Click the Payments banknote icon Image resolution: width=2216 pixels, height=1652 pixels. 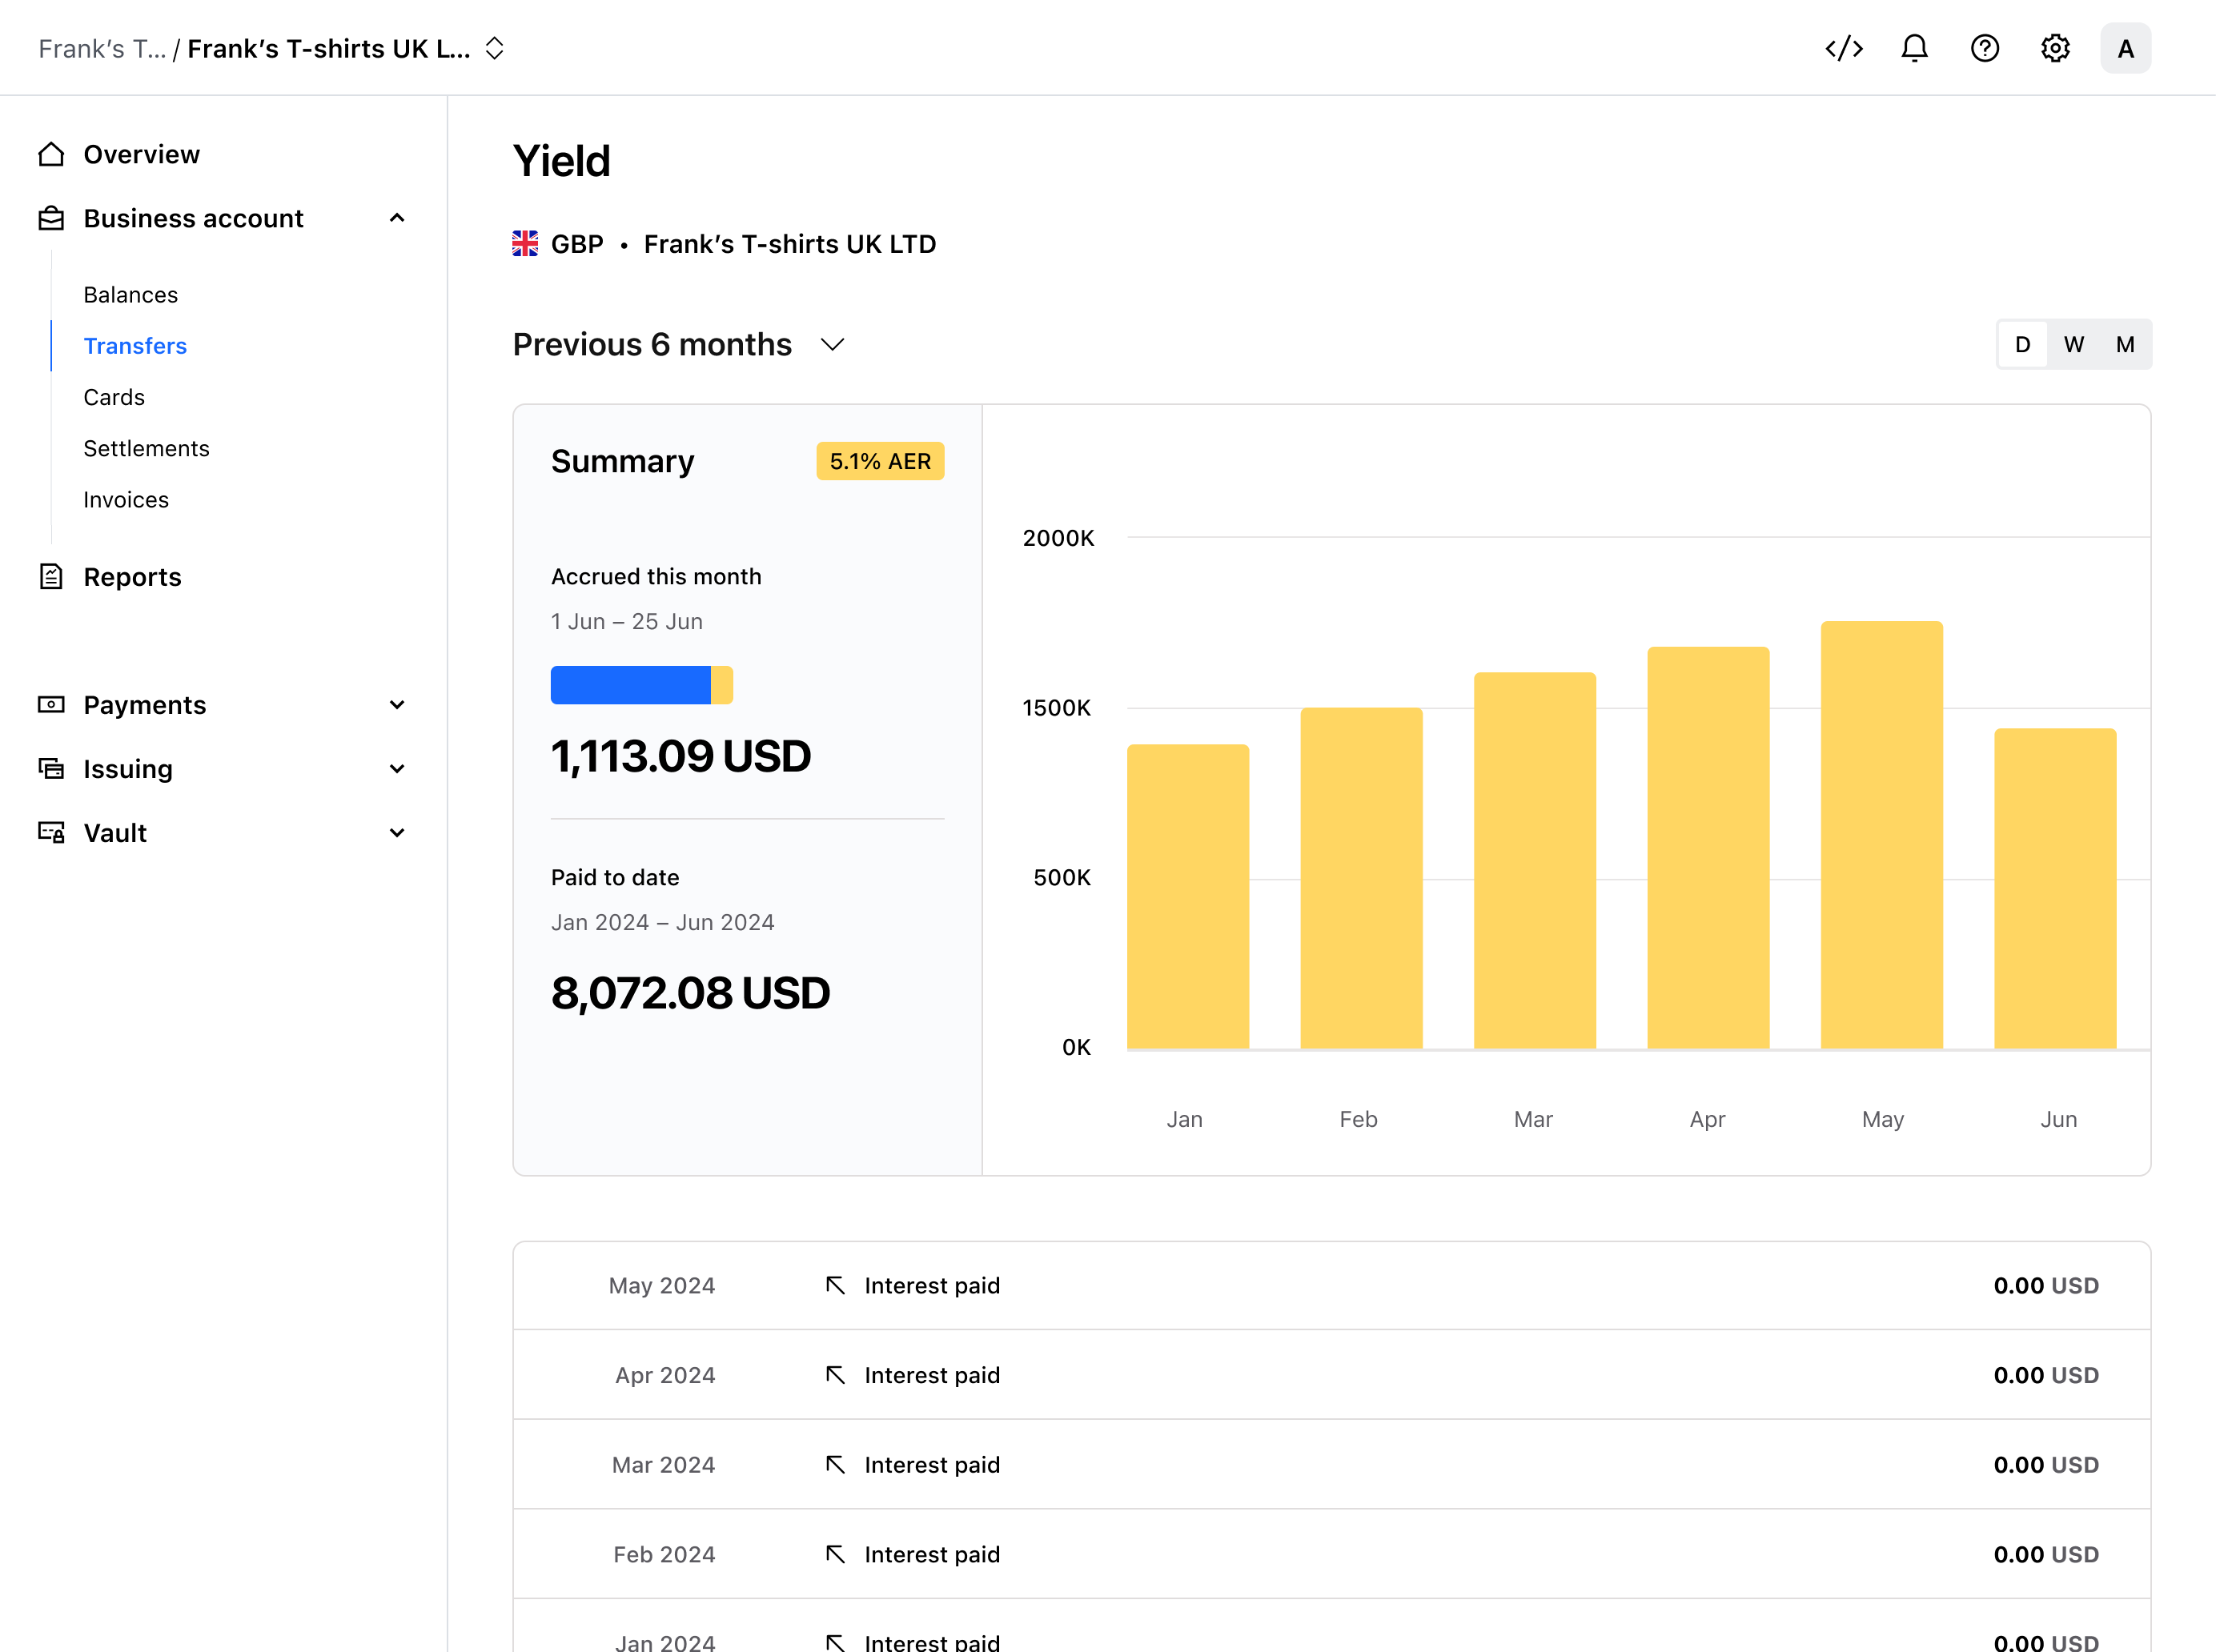pos(51,705)
